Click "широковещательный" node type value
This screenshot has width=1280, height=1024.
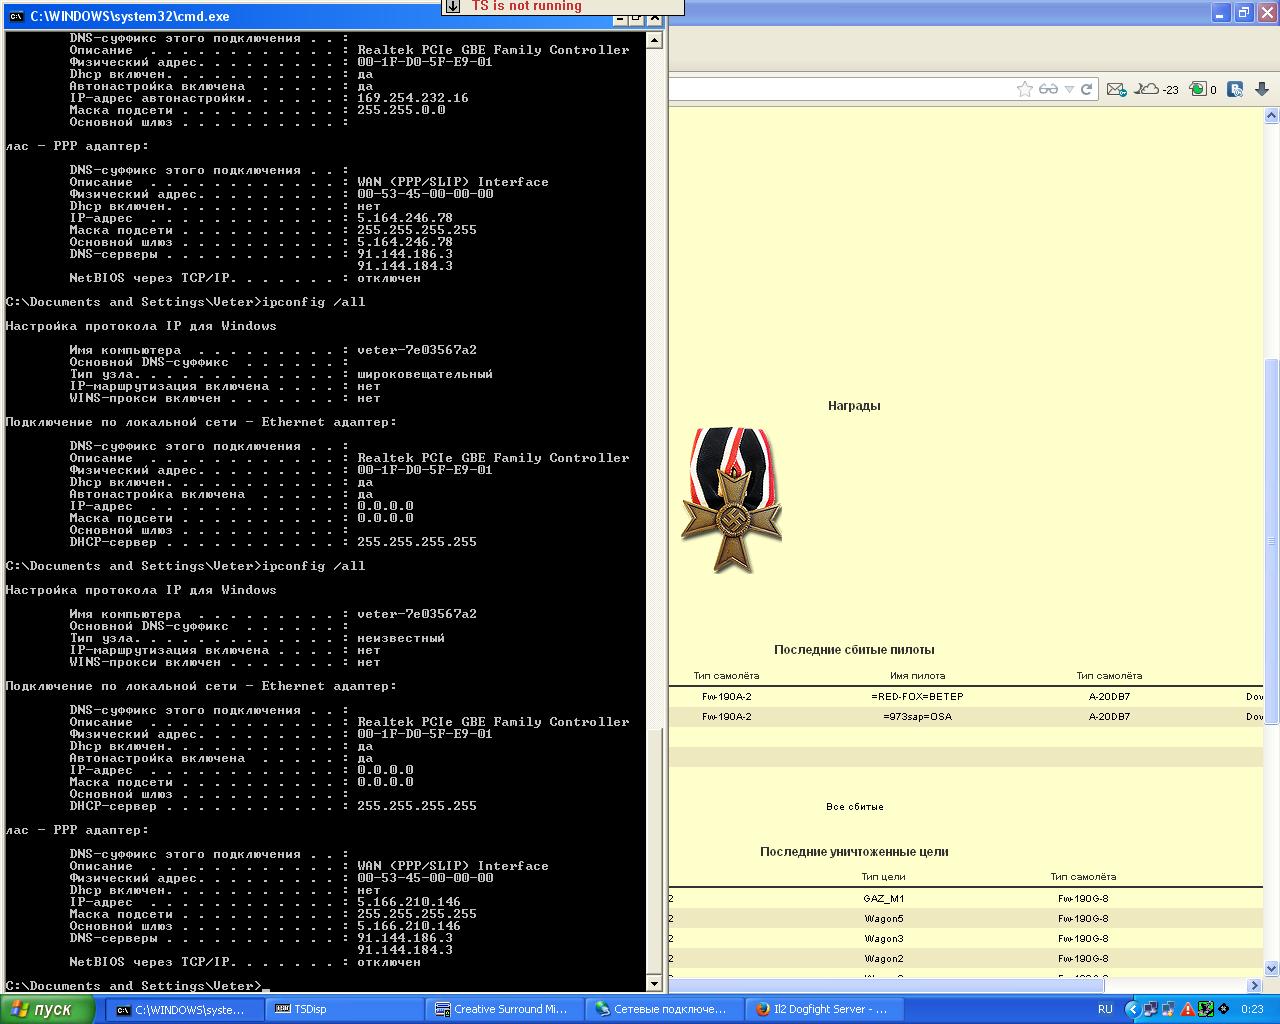click(425, 374)
